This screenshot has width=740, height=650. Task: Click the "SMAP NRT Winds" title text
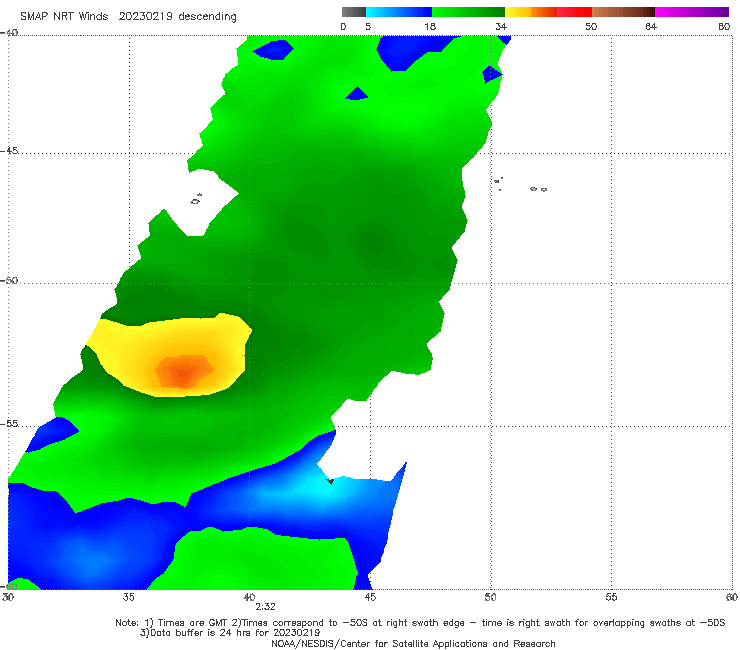click(x=64, y=17)
